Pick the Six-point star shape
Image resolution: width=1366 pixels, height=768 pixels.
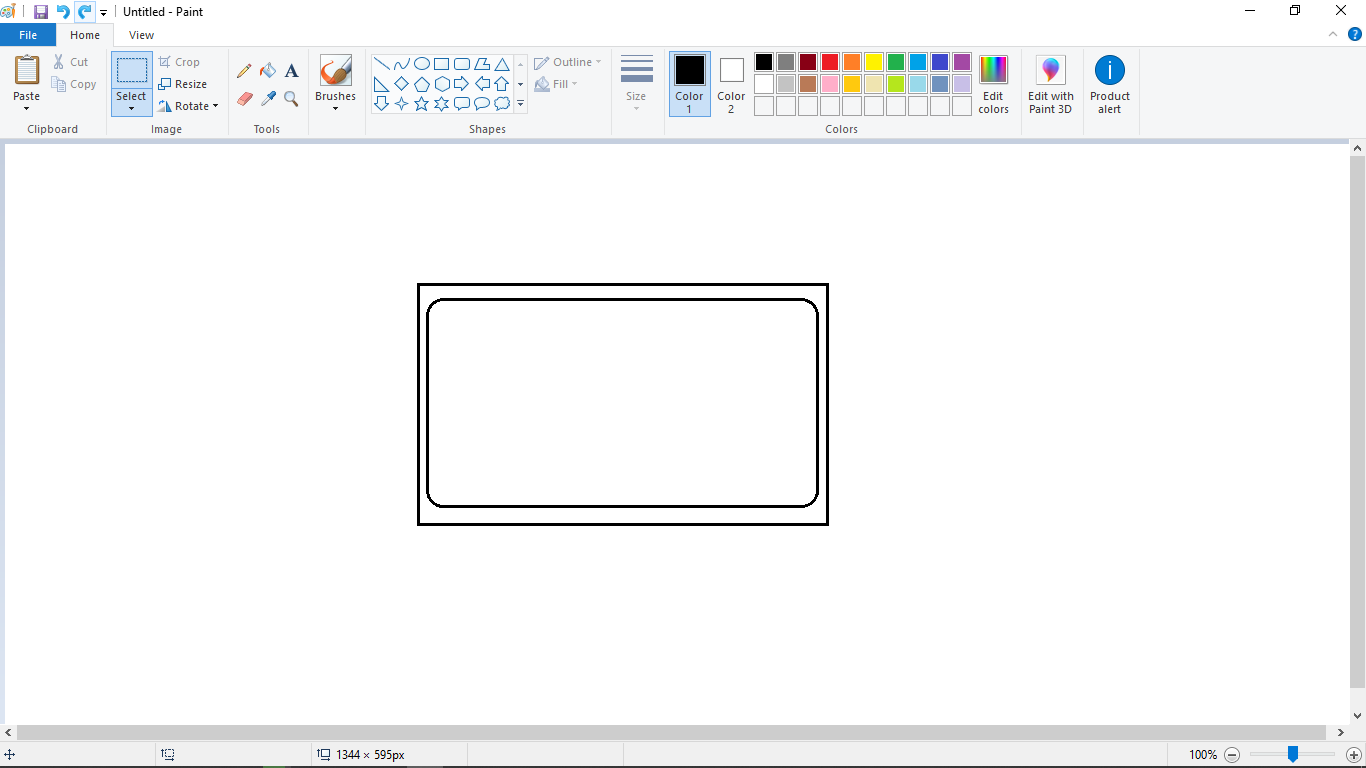(441, 104)
